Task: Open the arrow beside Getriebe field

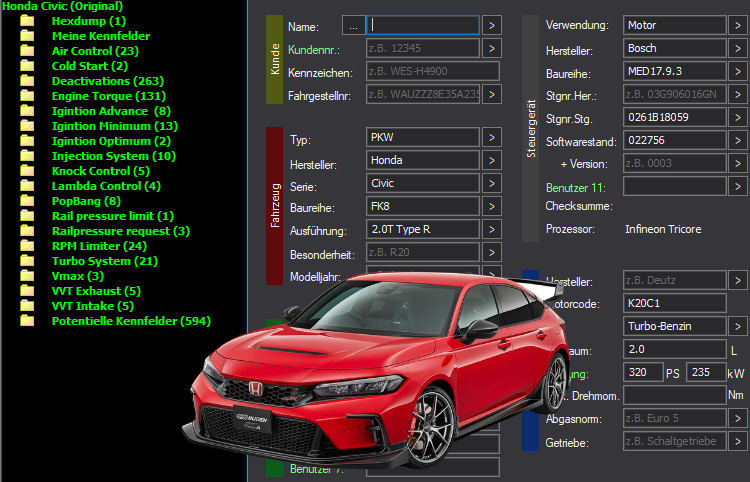Action: pyautogui.click(x=738, y=441)
